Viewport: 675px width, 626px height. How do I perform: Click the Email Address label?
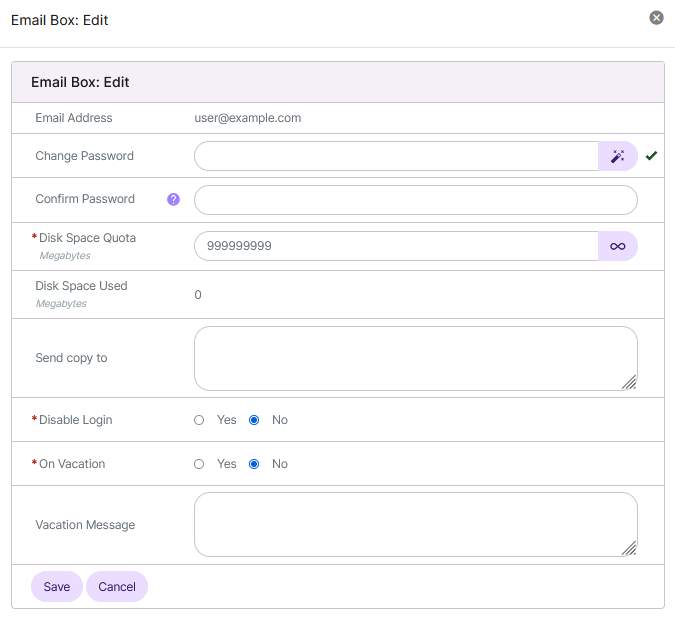click(x=74, y=118)
